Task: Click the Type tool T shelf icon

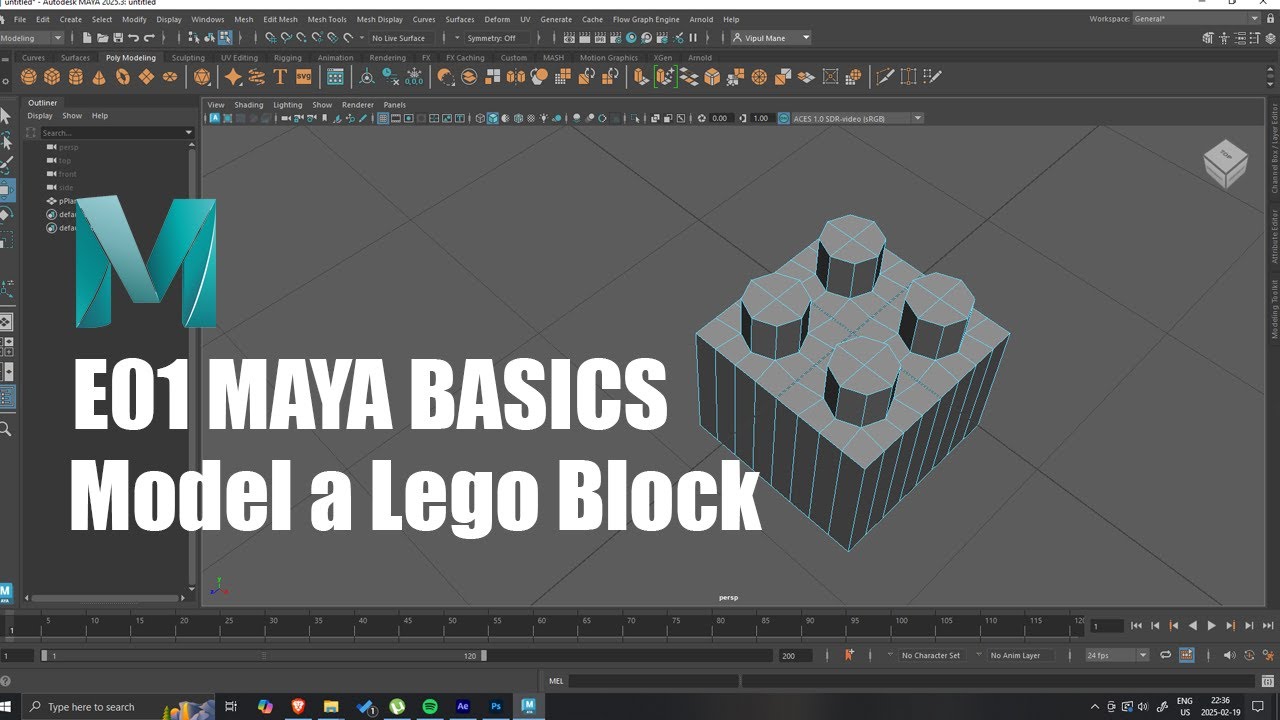Action: click(x=280, y=77)
